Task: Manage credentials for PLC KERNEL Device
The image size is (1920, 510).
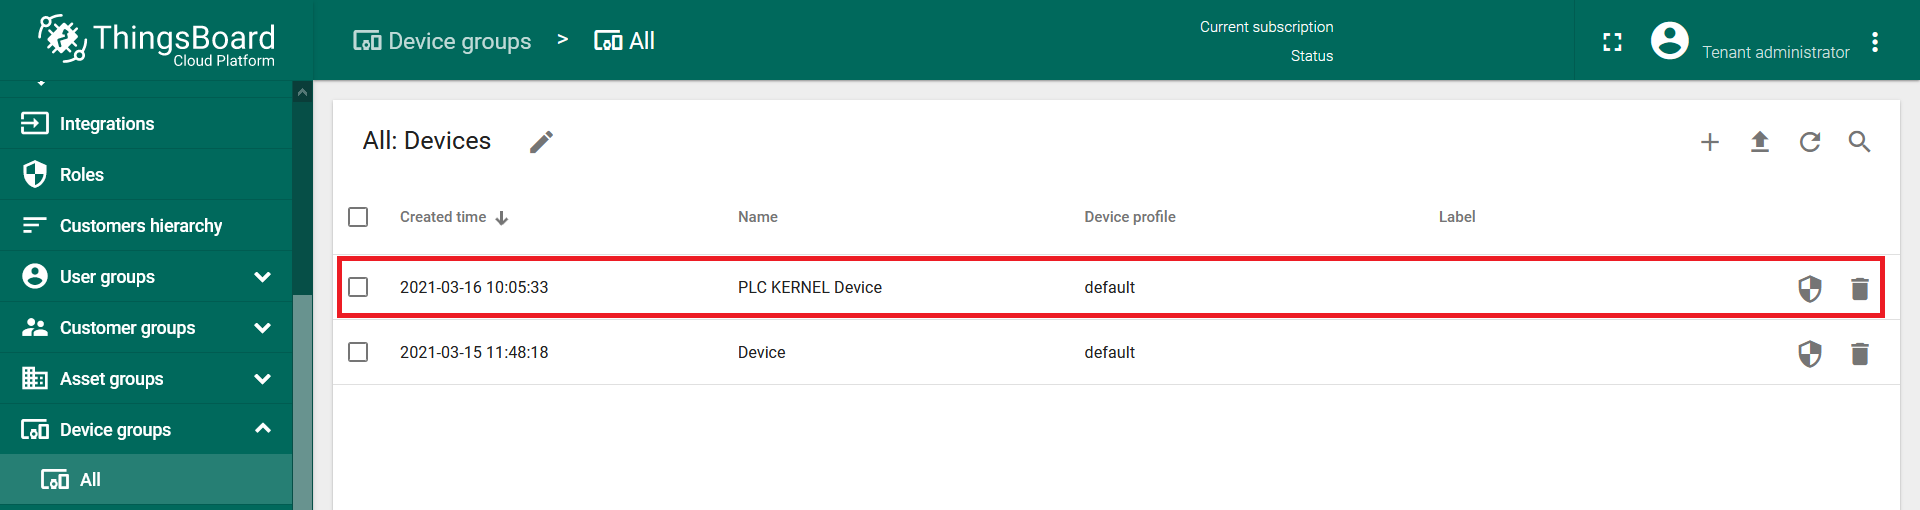Action: [x=1809, y=288]
